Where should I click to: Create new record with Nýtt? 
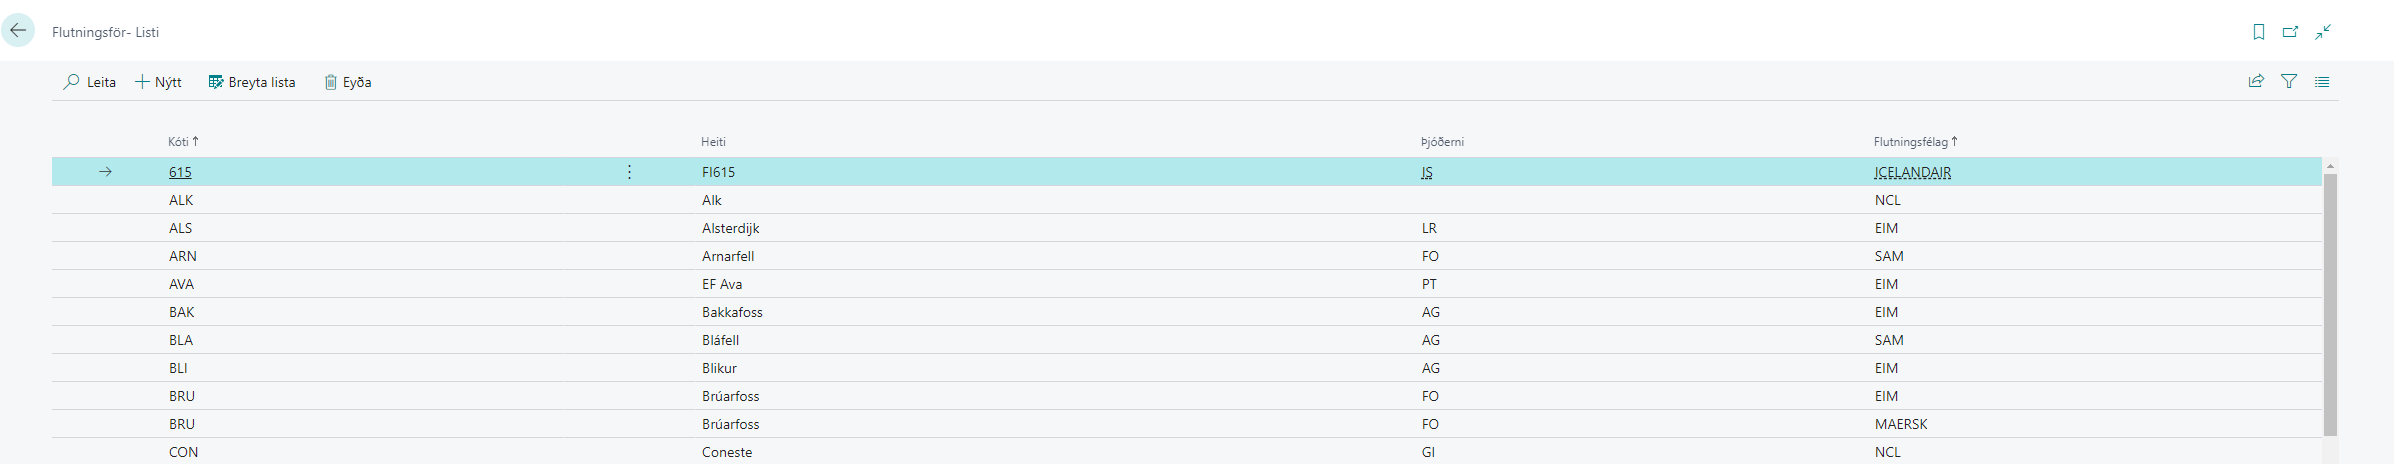pos(158,82)
